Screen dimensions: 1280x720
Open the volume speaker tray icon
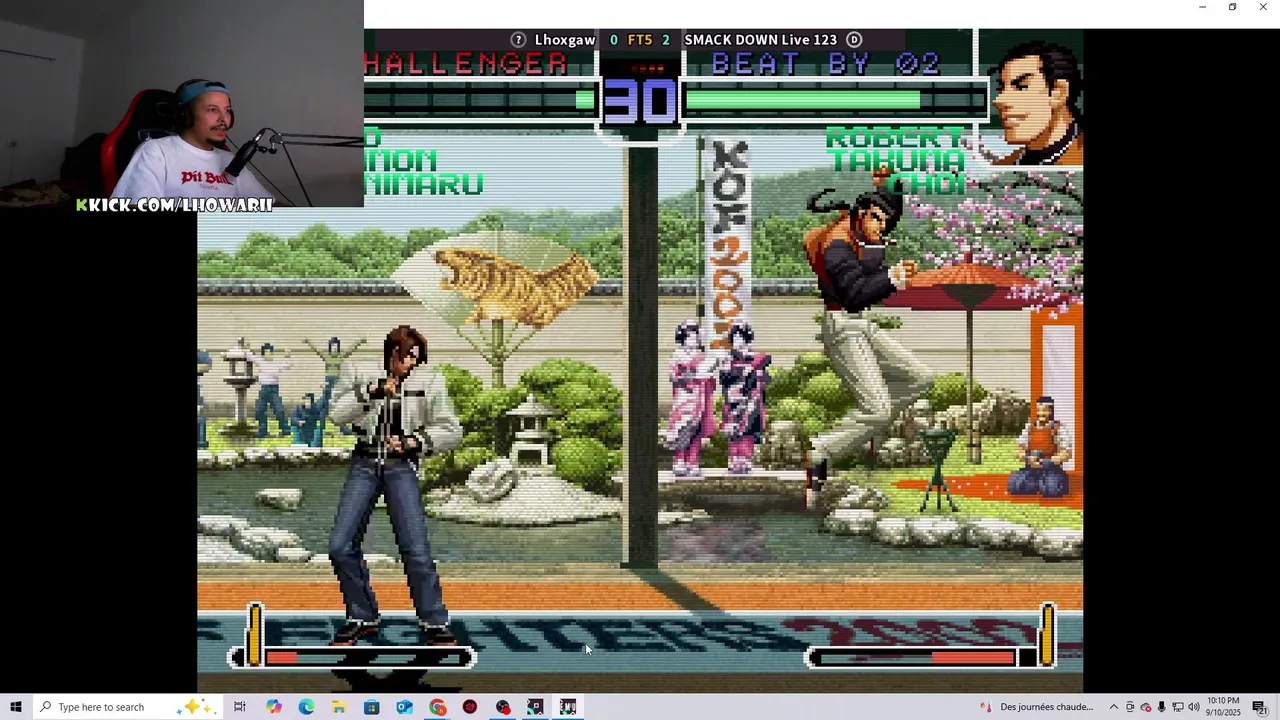1193,707
